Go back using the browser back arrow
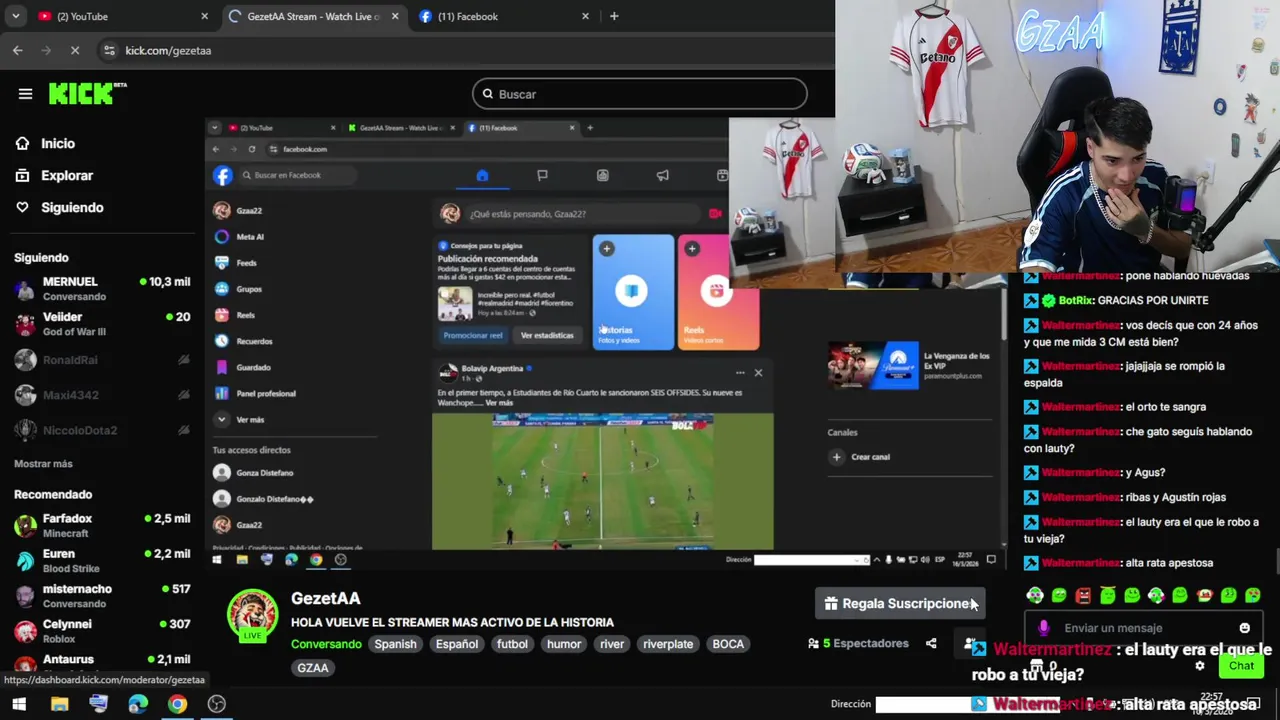This screenshot has height=720, width=1280. [18, 50]
